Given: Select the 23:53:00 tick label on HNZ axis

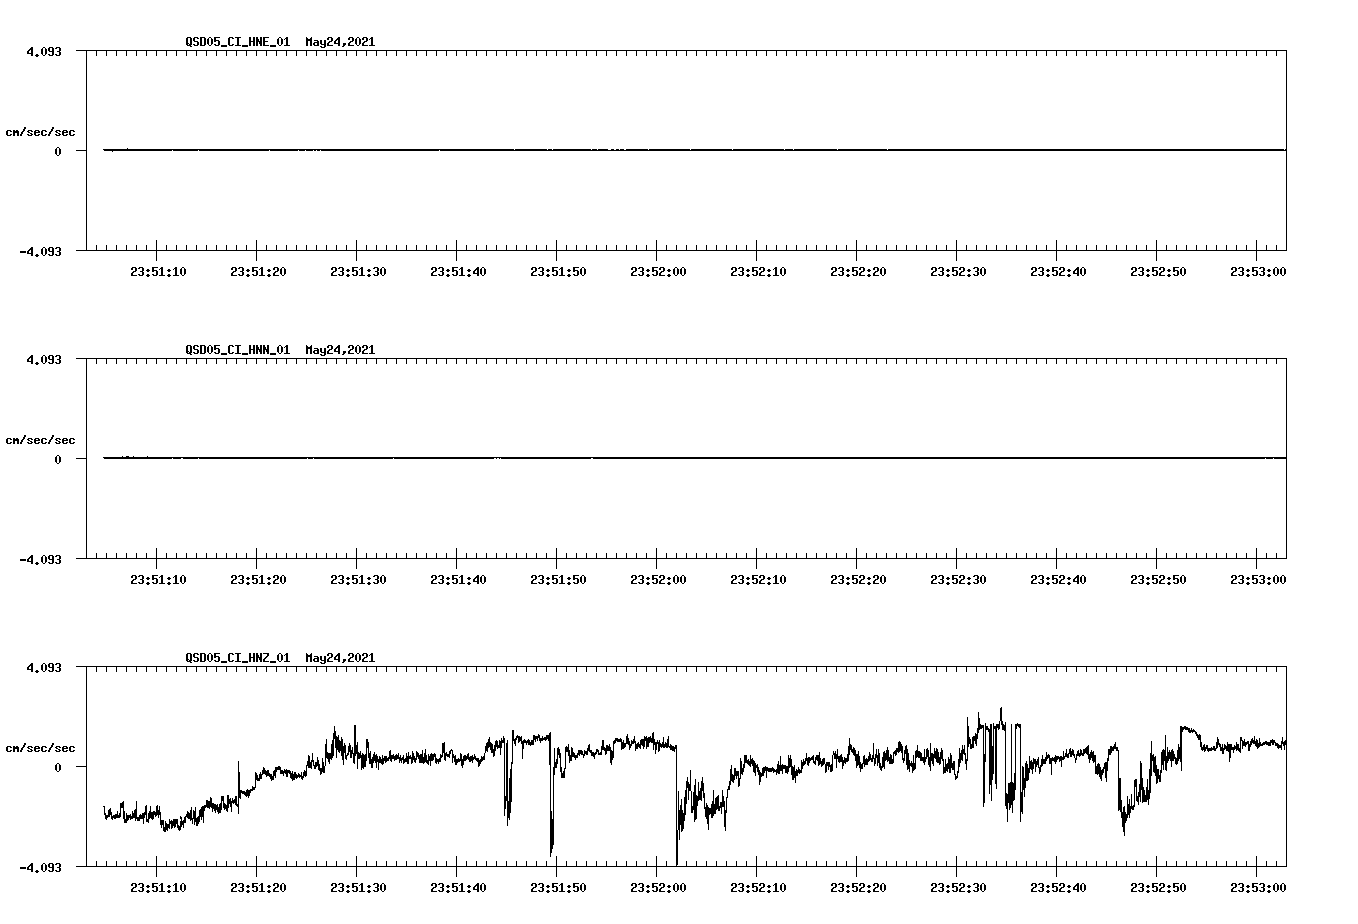Looking at the screenshot, I should [x=1258, y=884].
